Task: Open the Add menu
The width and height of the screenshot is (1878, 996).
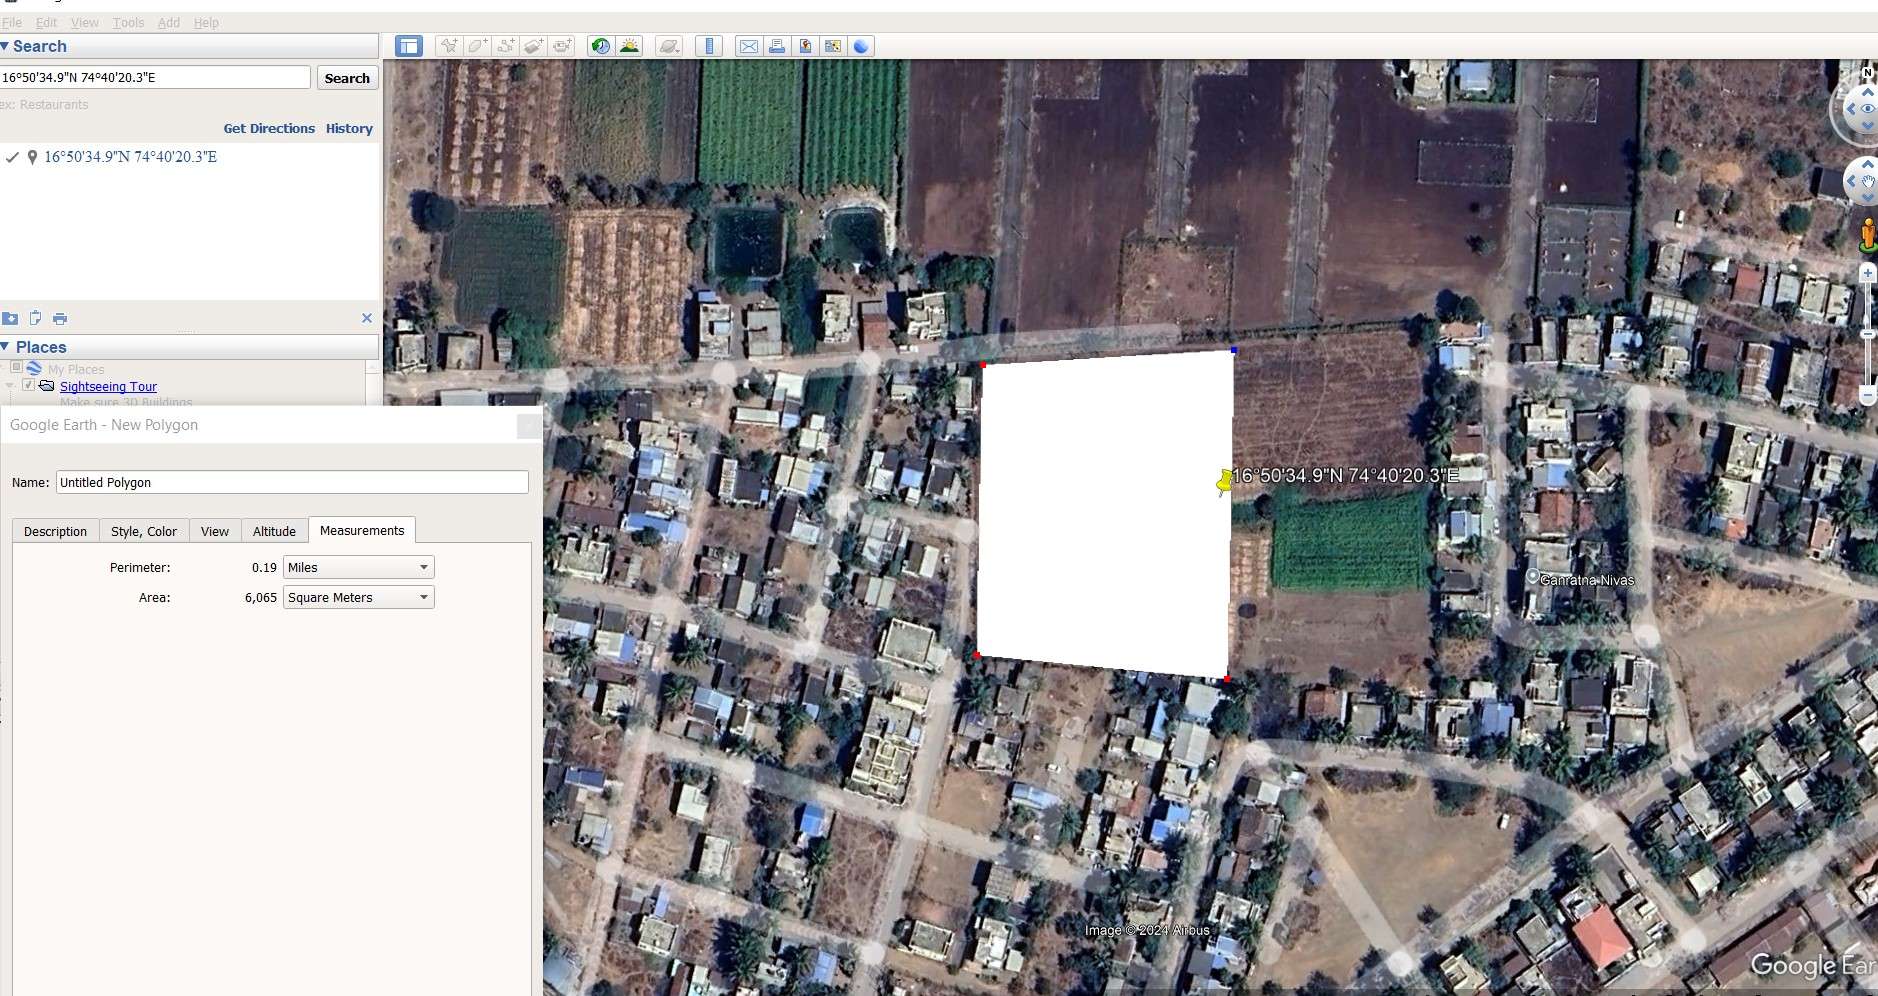Action: [169, 22]
